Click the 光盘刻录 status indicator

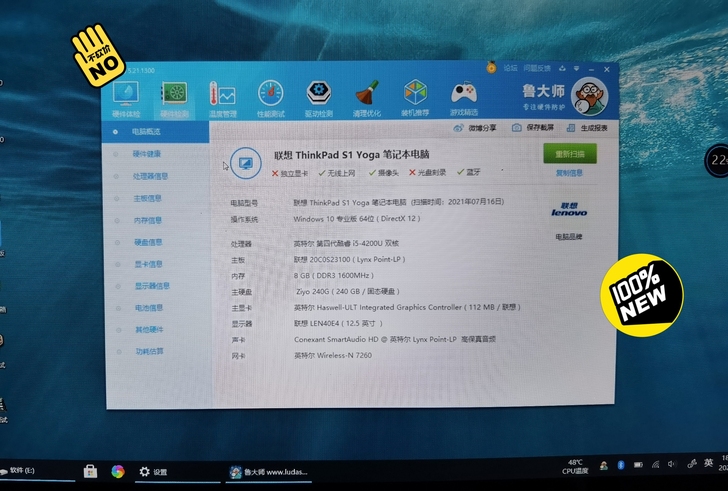[x=427, y=172]
